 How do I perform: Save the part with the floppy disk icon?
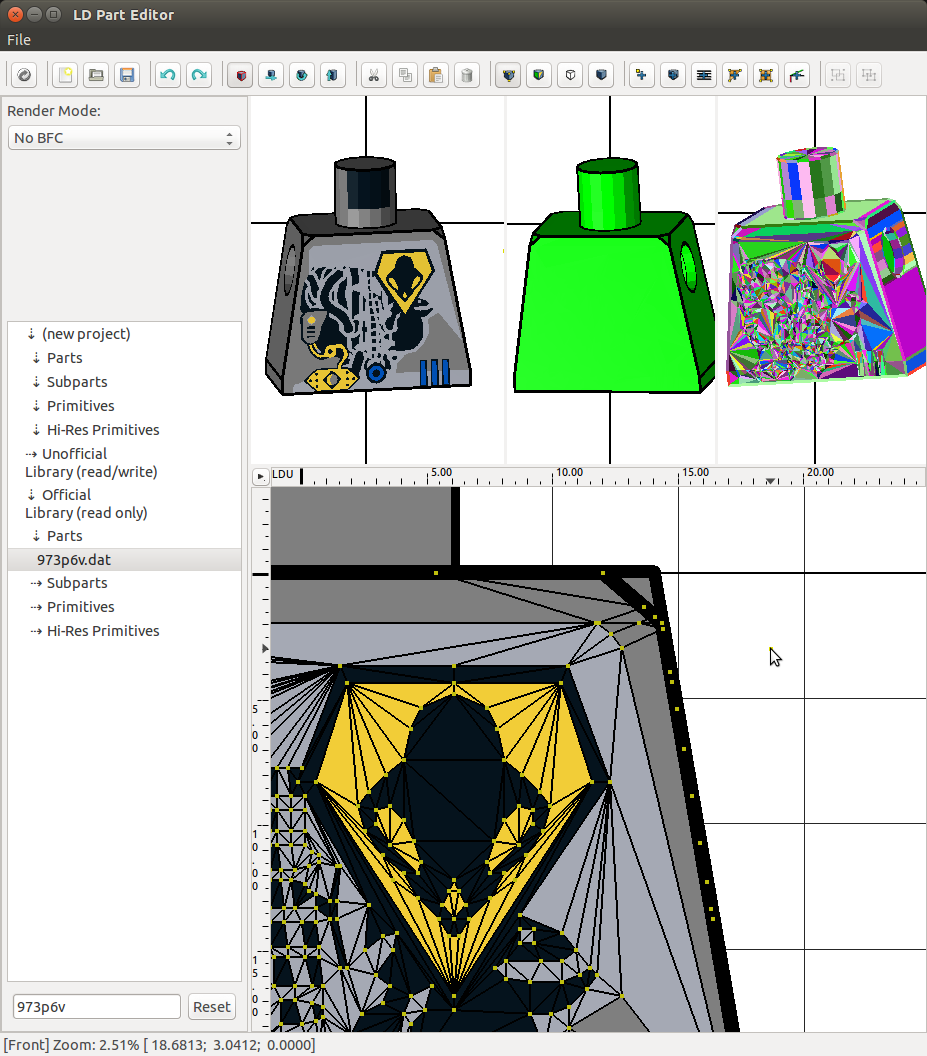coord(127,75)
